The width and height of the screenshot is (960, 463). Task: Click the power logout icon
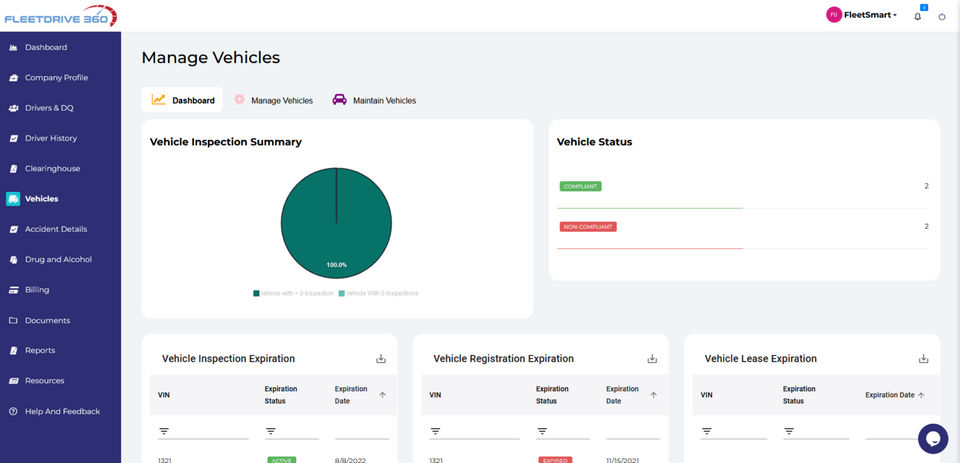[942, 17]
